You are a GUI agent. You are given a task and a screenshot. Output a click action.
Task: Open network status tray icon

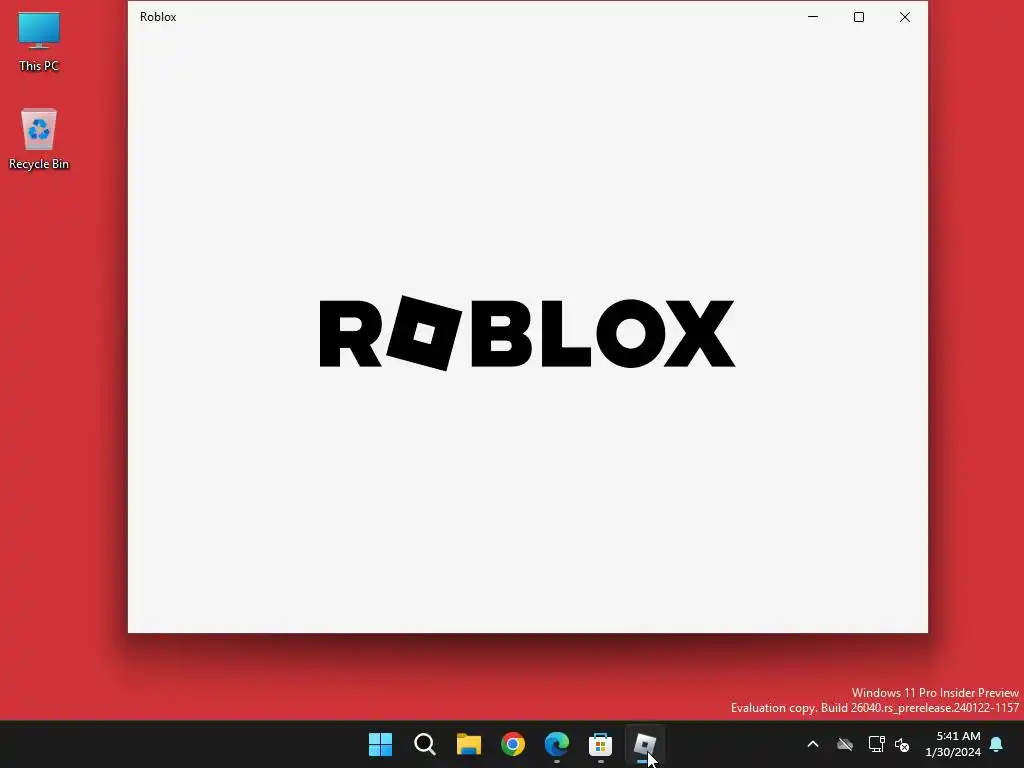click(x=876, y=744)
